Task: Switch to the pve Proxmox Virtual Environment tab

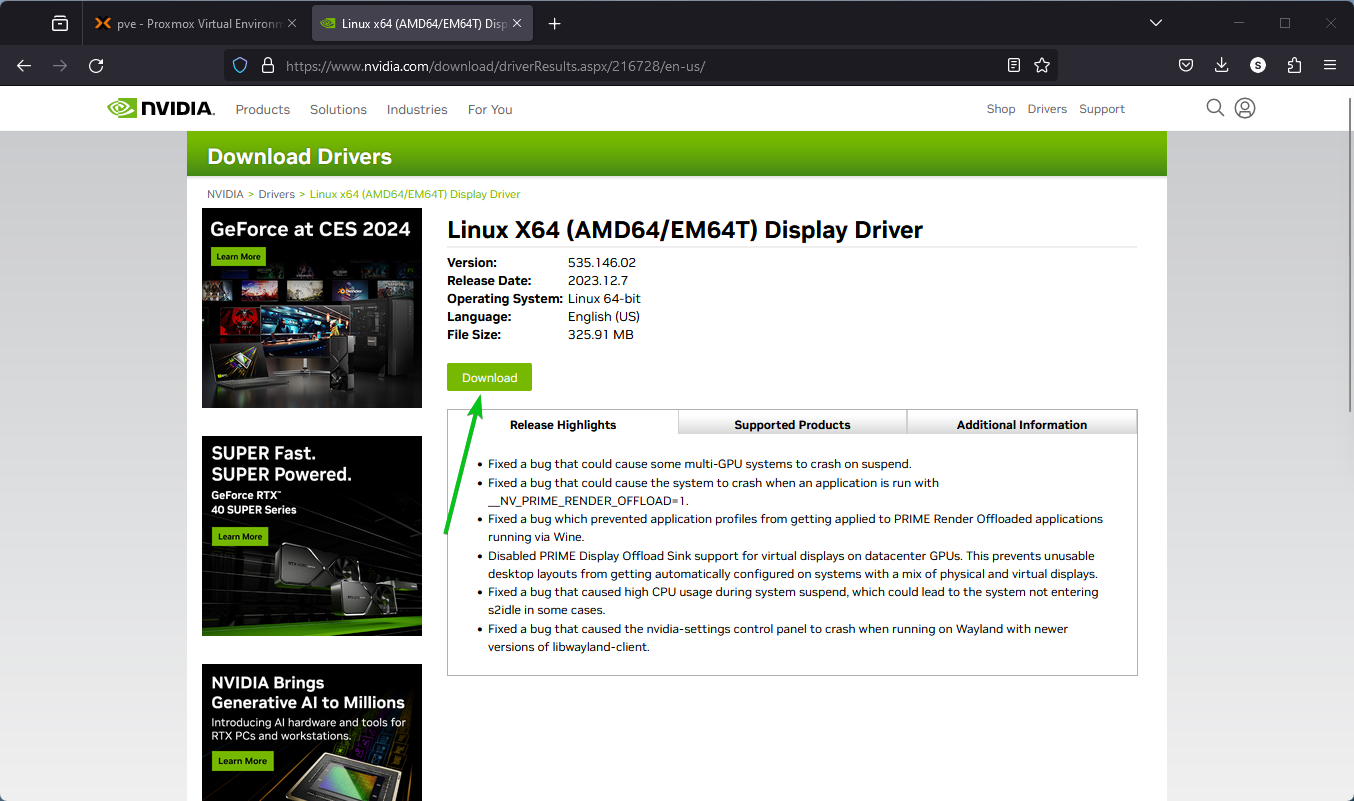Action: 196,23
